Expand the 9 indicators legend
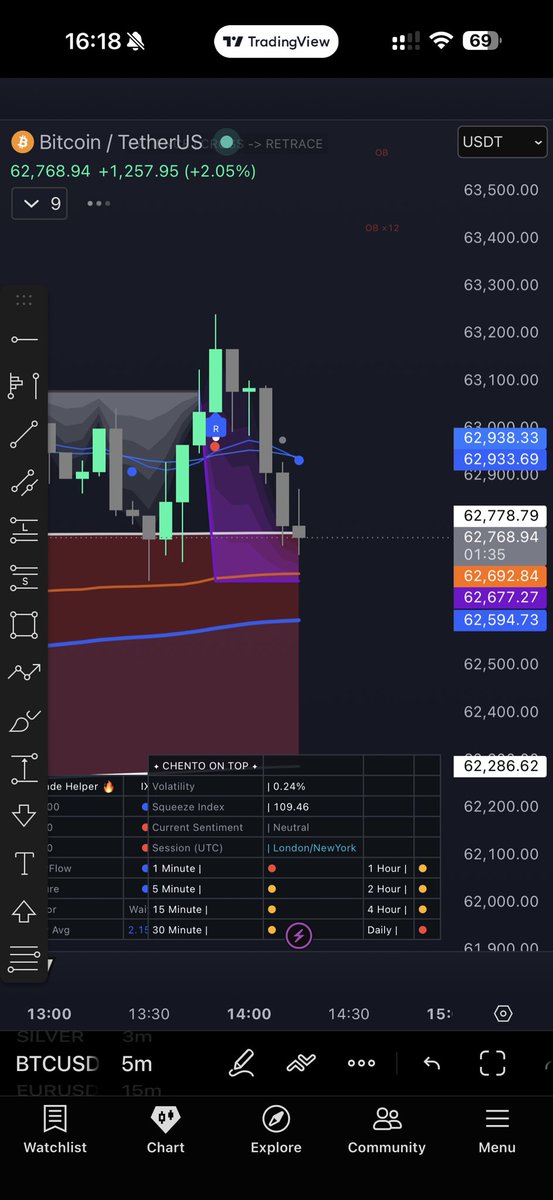Image resolution: width=553 pixels, height=1200 pixels. tap(40, 203)
